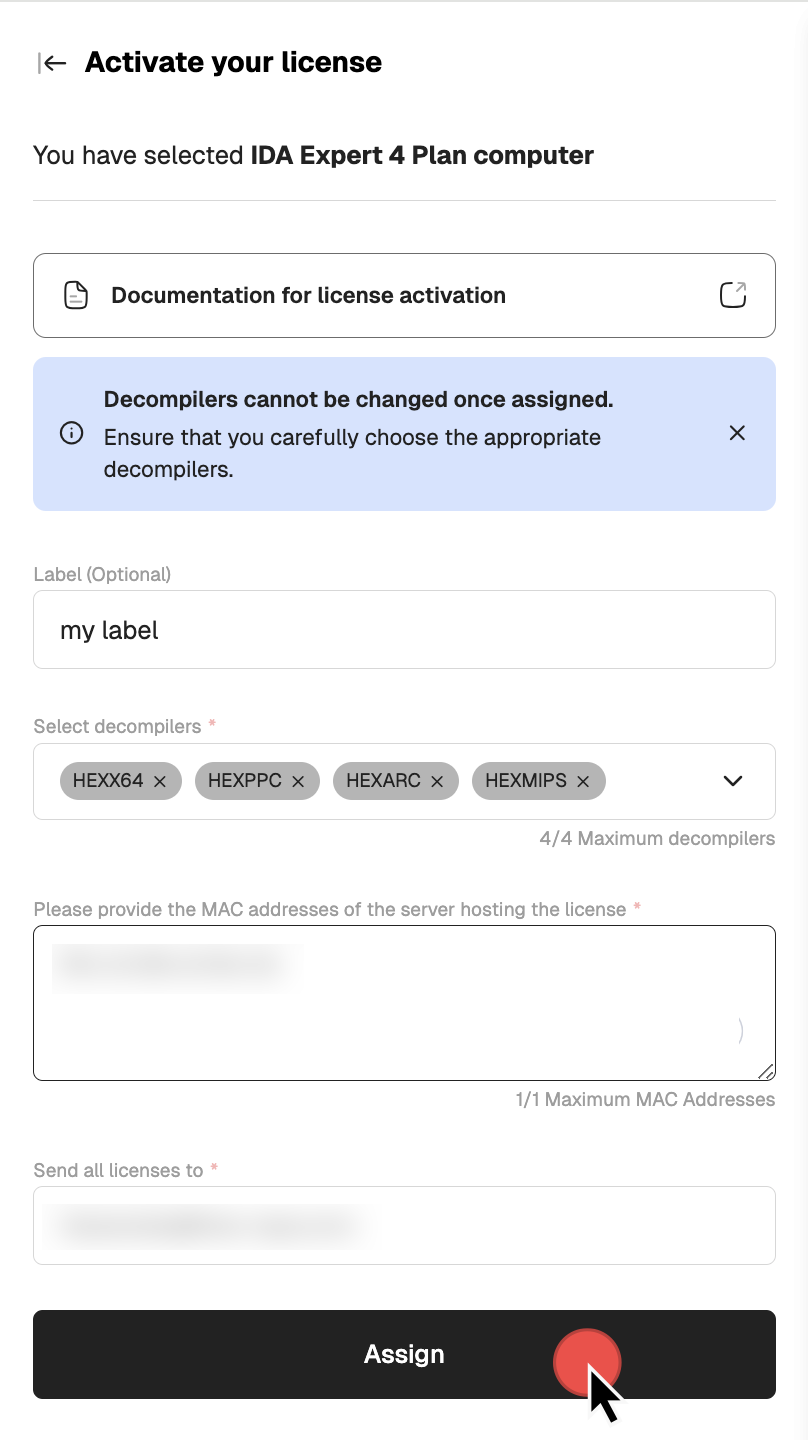This screenshot has height=1440, width=808.
Task: Open Documentation for license activation link
Action: [x=308, y=295]
